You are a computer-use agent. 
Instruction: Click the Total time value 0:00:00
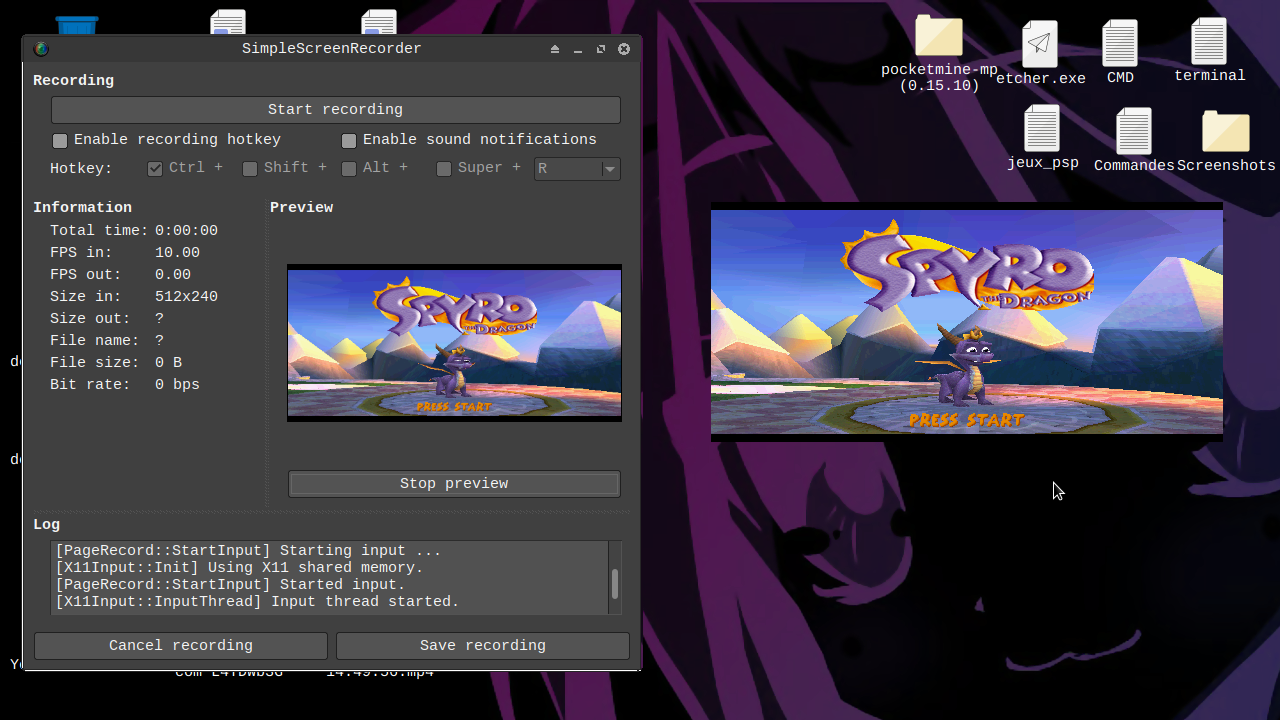[x=186, y=231]
